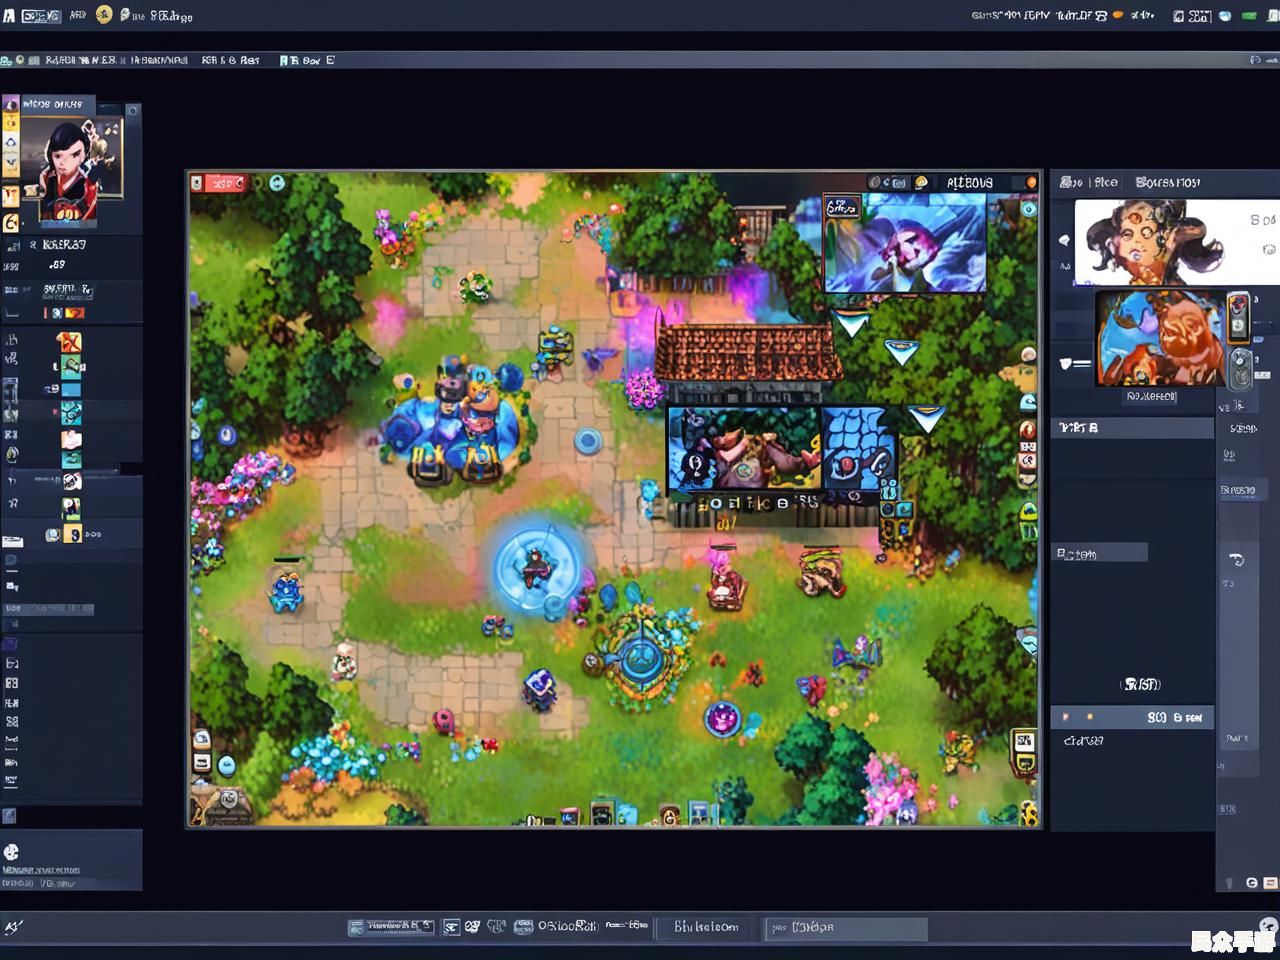Click the round black-and-white face icon in left list
This screenshot has width=1280, height=960.
(x=71, y=482)
